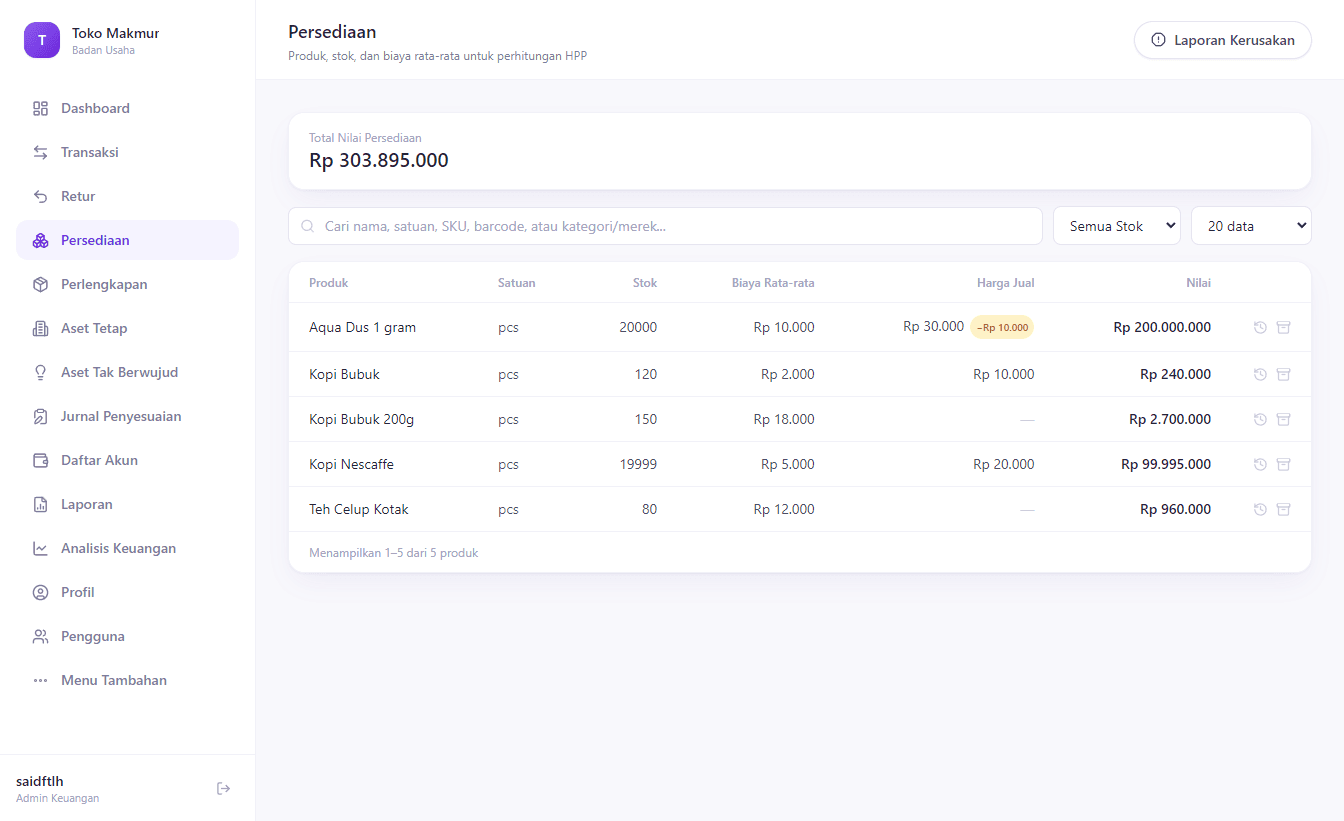Open Analisis Keuangan page
The height and width of the screenshot is (821, 1344).
(x=127, y=548)
